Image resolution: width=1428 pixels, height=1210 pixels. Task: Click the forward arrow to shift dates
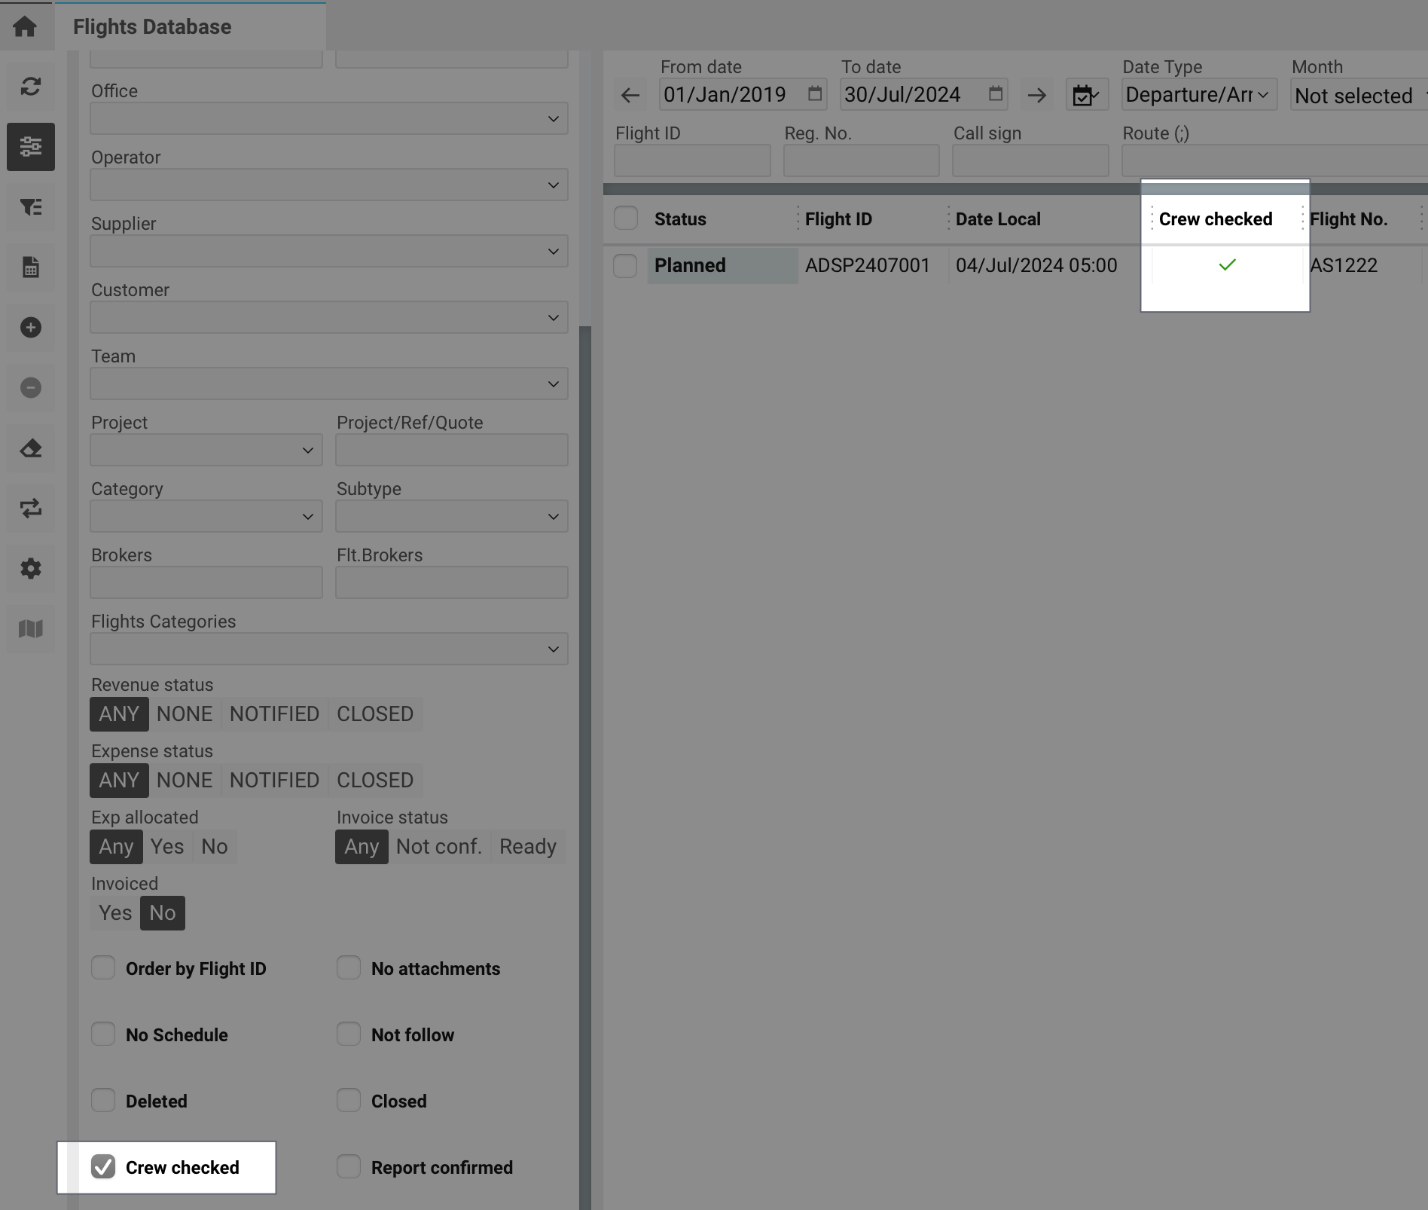[x=1037, y=94]
